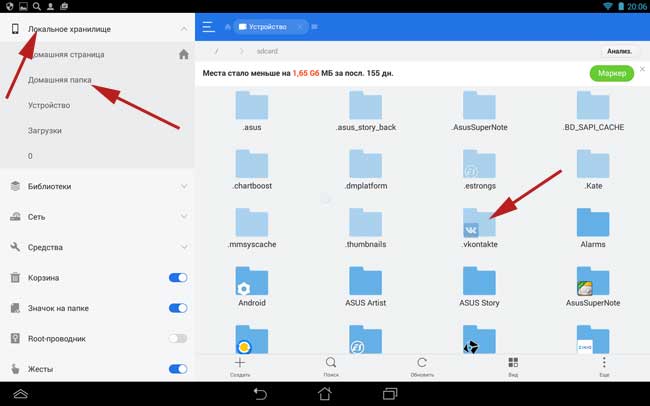Tap the Поиск search icon
650x406 pixels.
331,363
